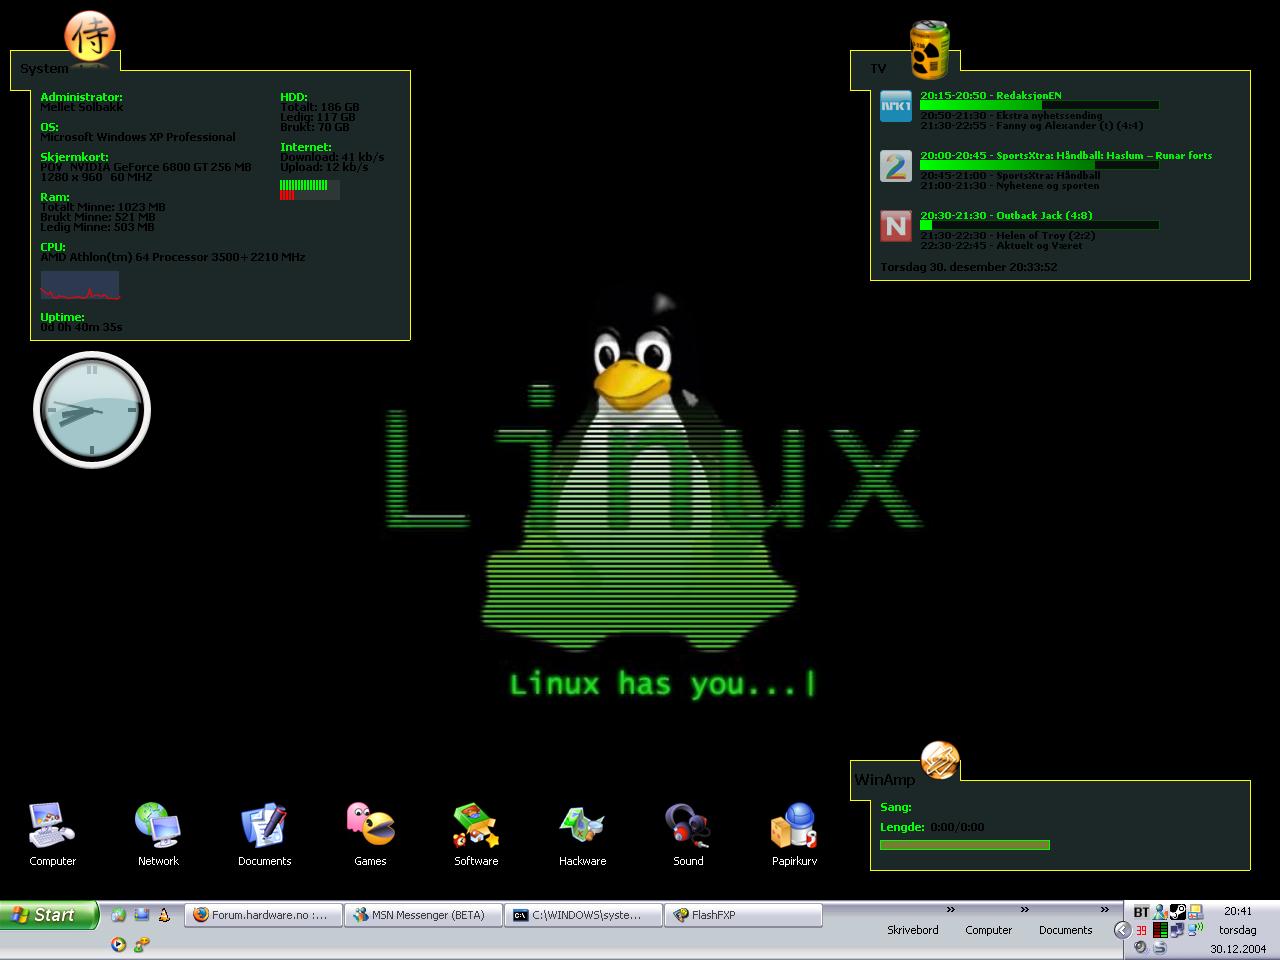Click '20:15-20:50 - RedaksjonEN' listing
The image size is (1280, 960).
click(x=991, y=96)
